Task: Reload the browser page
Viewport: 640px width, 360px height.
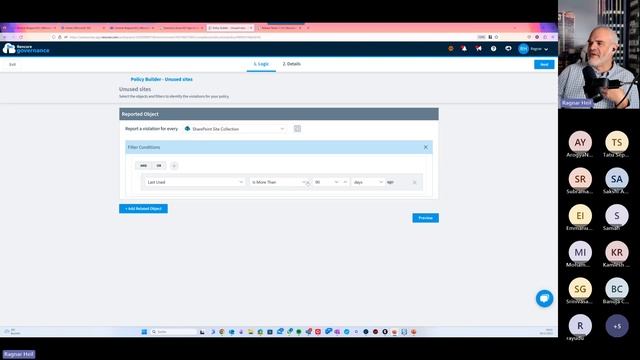Action: click(x=21, y=37)
